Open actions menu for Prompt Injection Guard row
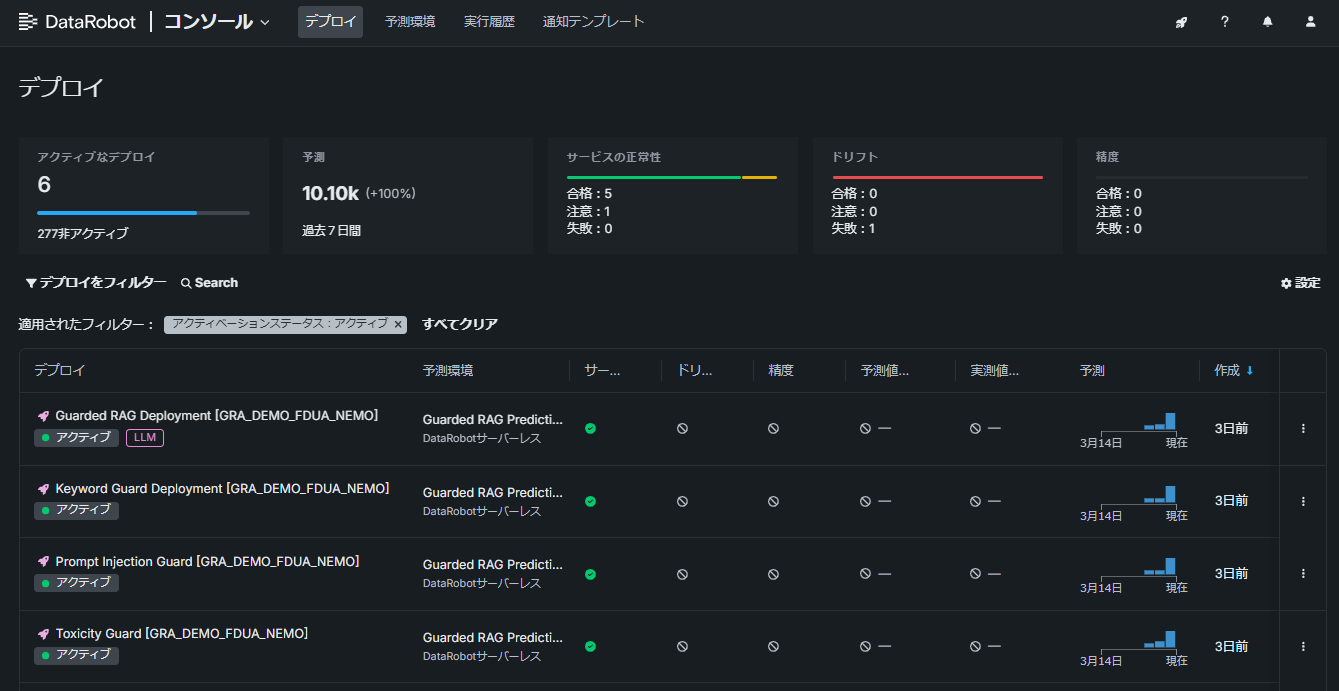 (1303, 574)
